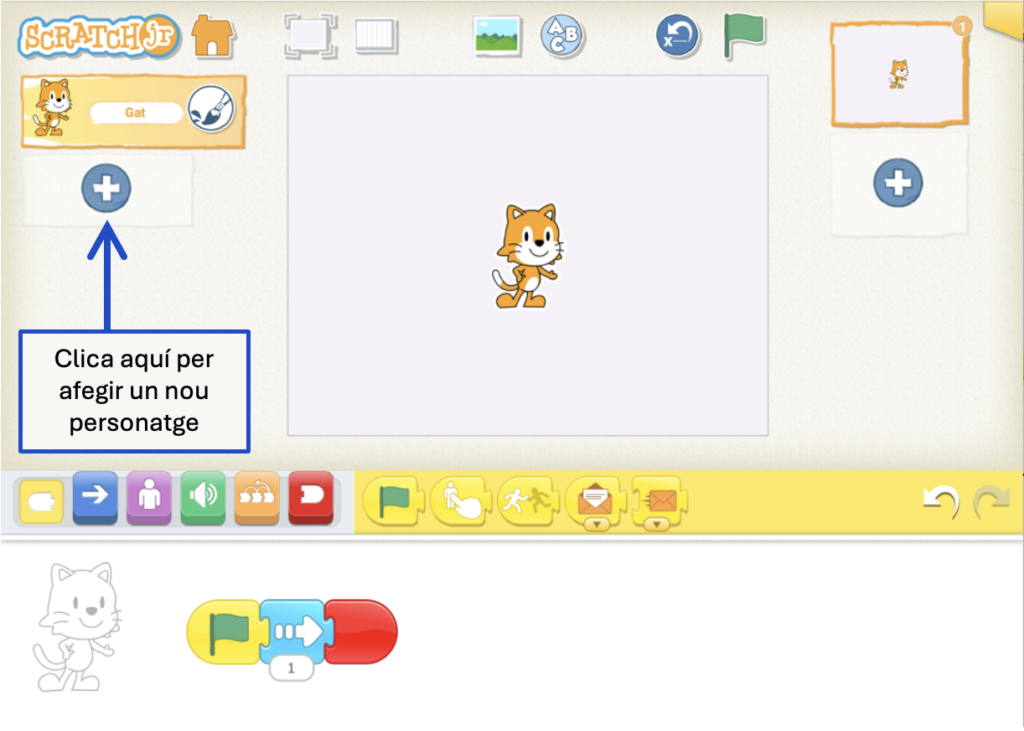This screenshot has height=731, width=1024.
Task: Open the change background picture icon
Action: click(x=497, y=36)
